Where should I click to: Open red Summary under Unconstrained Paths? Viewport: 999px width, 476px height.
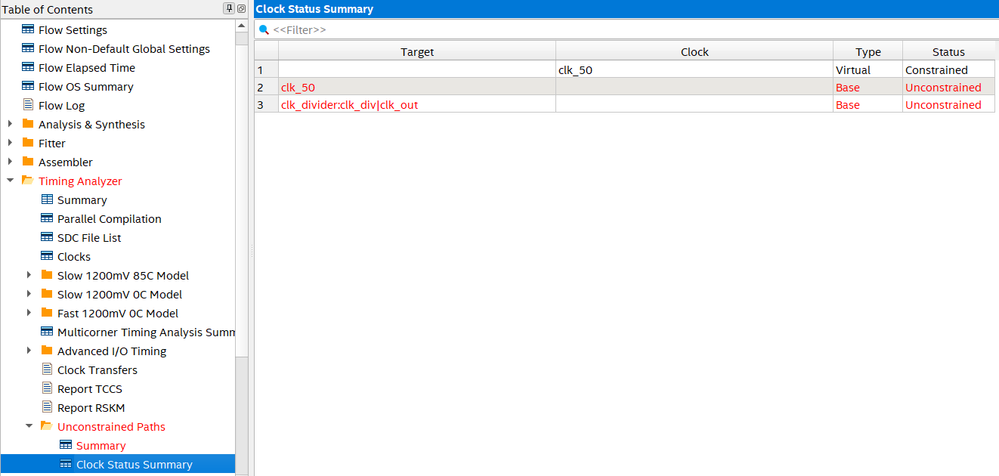101,445
